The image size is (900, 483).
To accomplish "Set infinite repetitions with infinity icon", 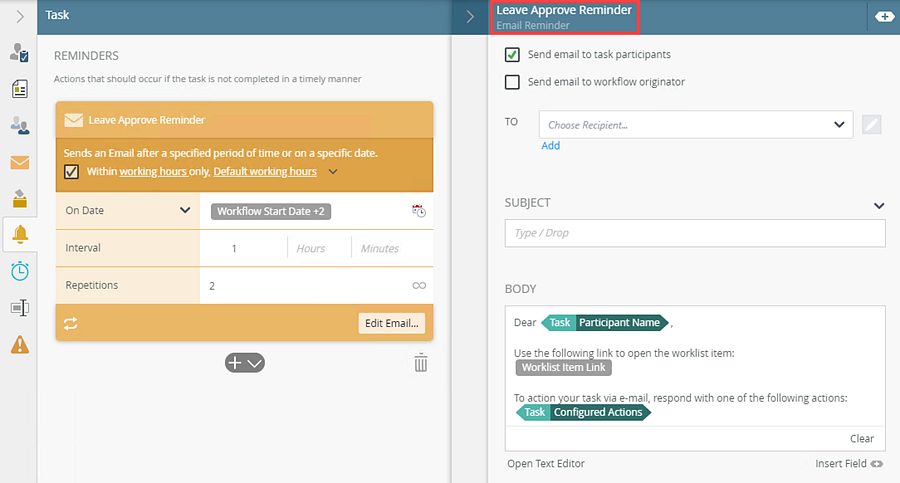I will click(x=419, y=285).
